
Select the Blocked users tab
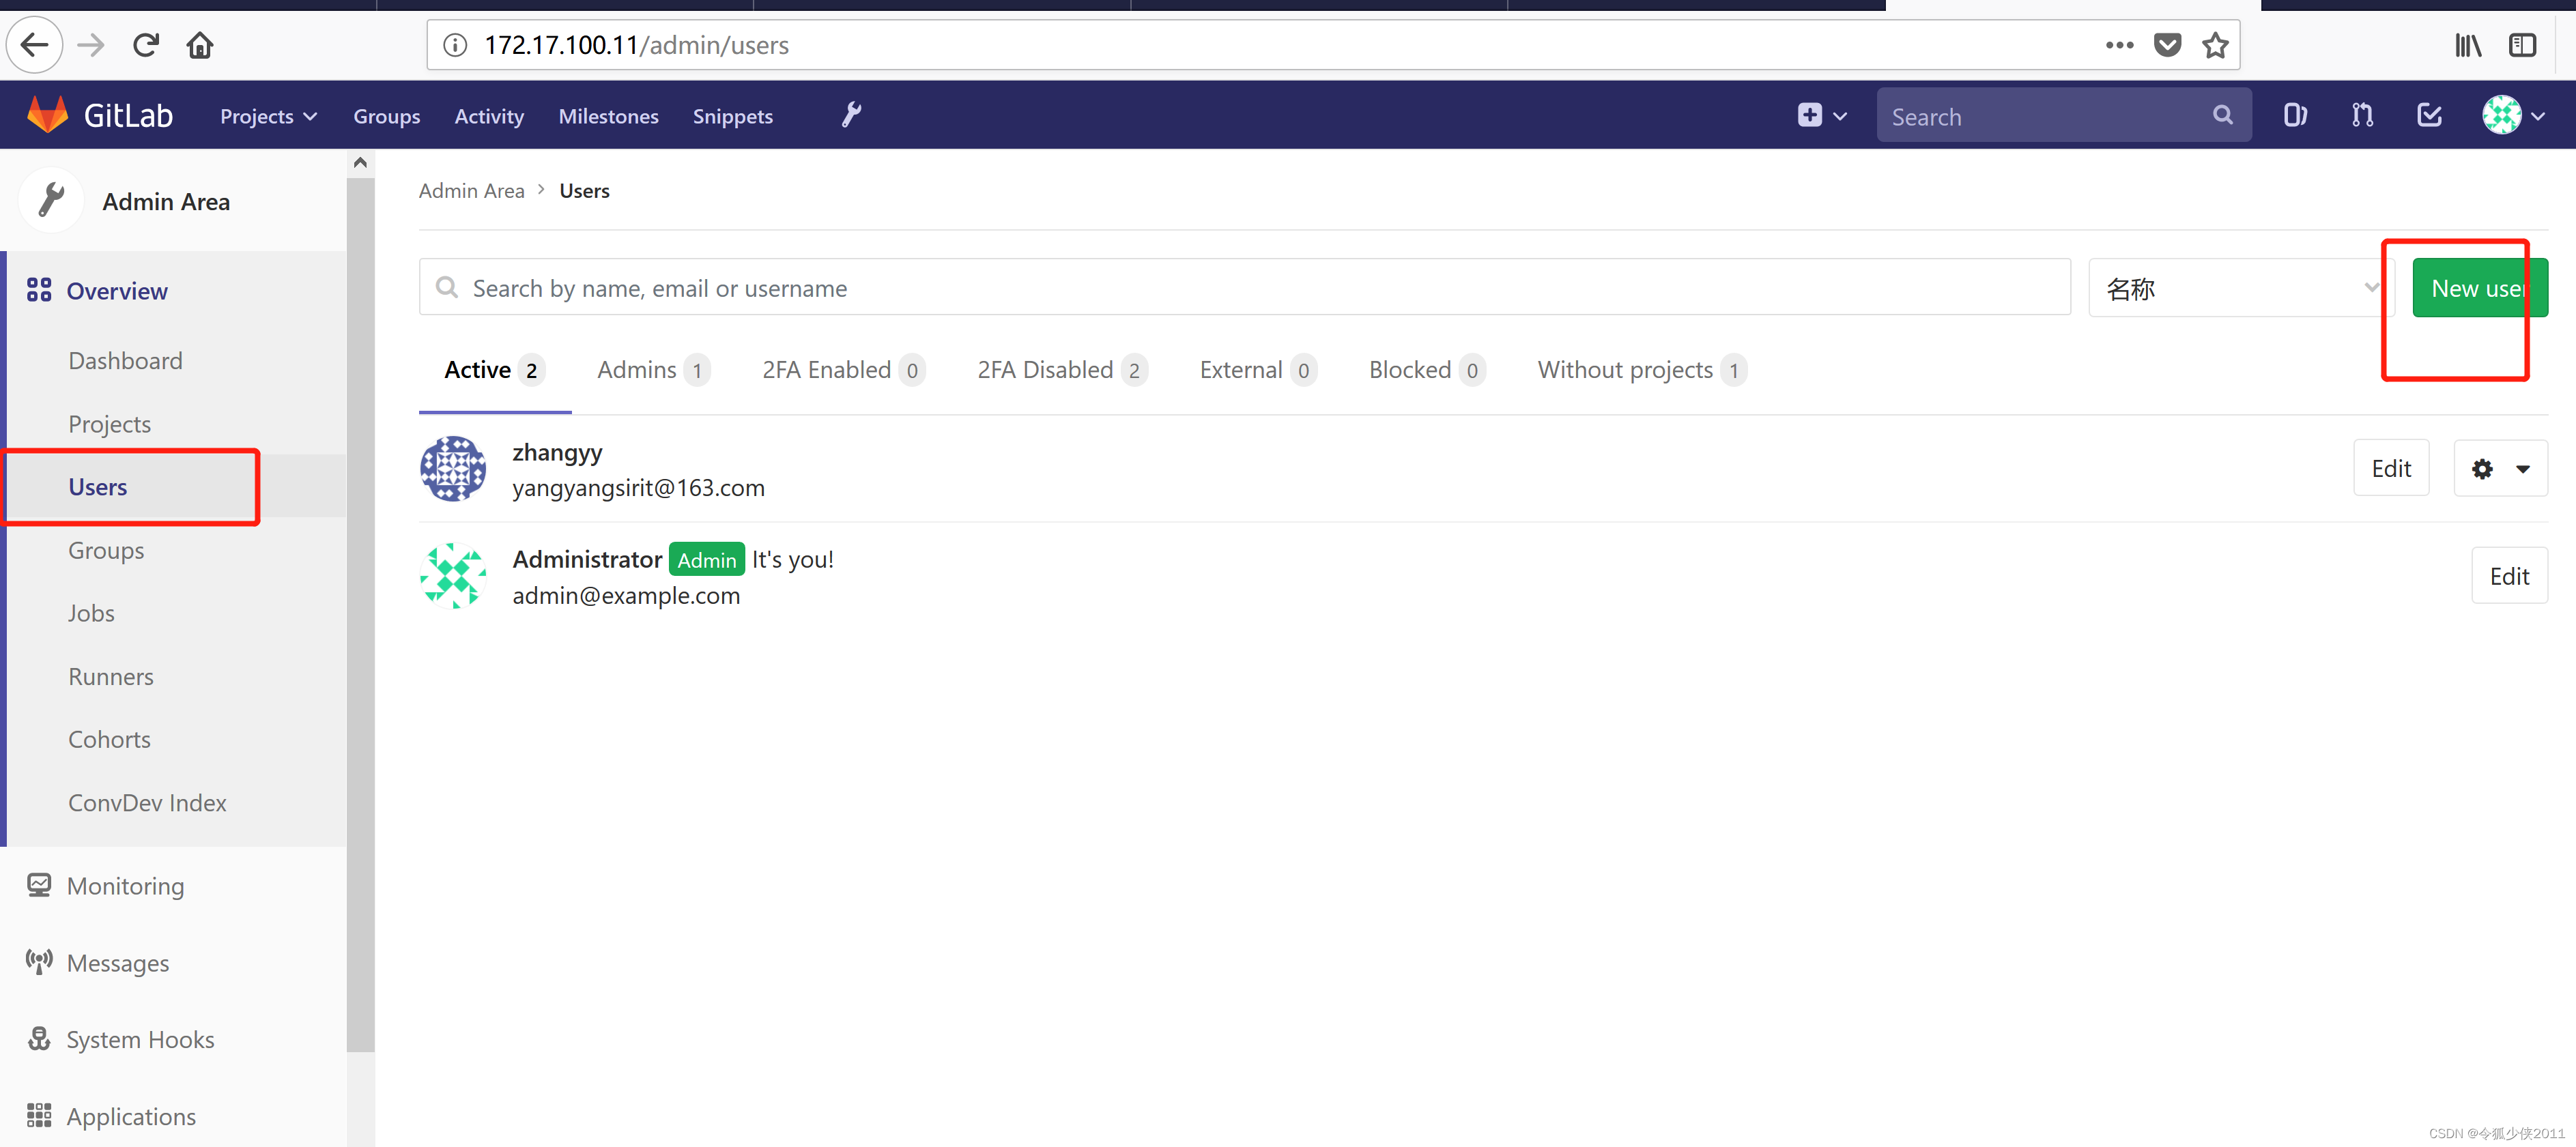(x=1425, y=370)
